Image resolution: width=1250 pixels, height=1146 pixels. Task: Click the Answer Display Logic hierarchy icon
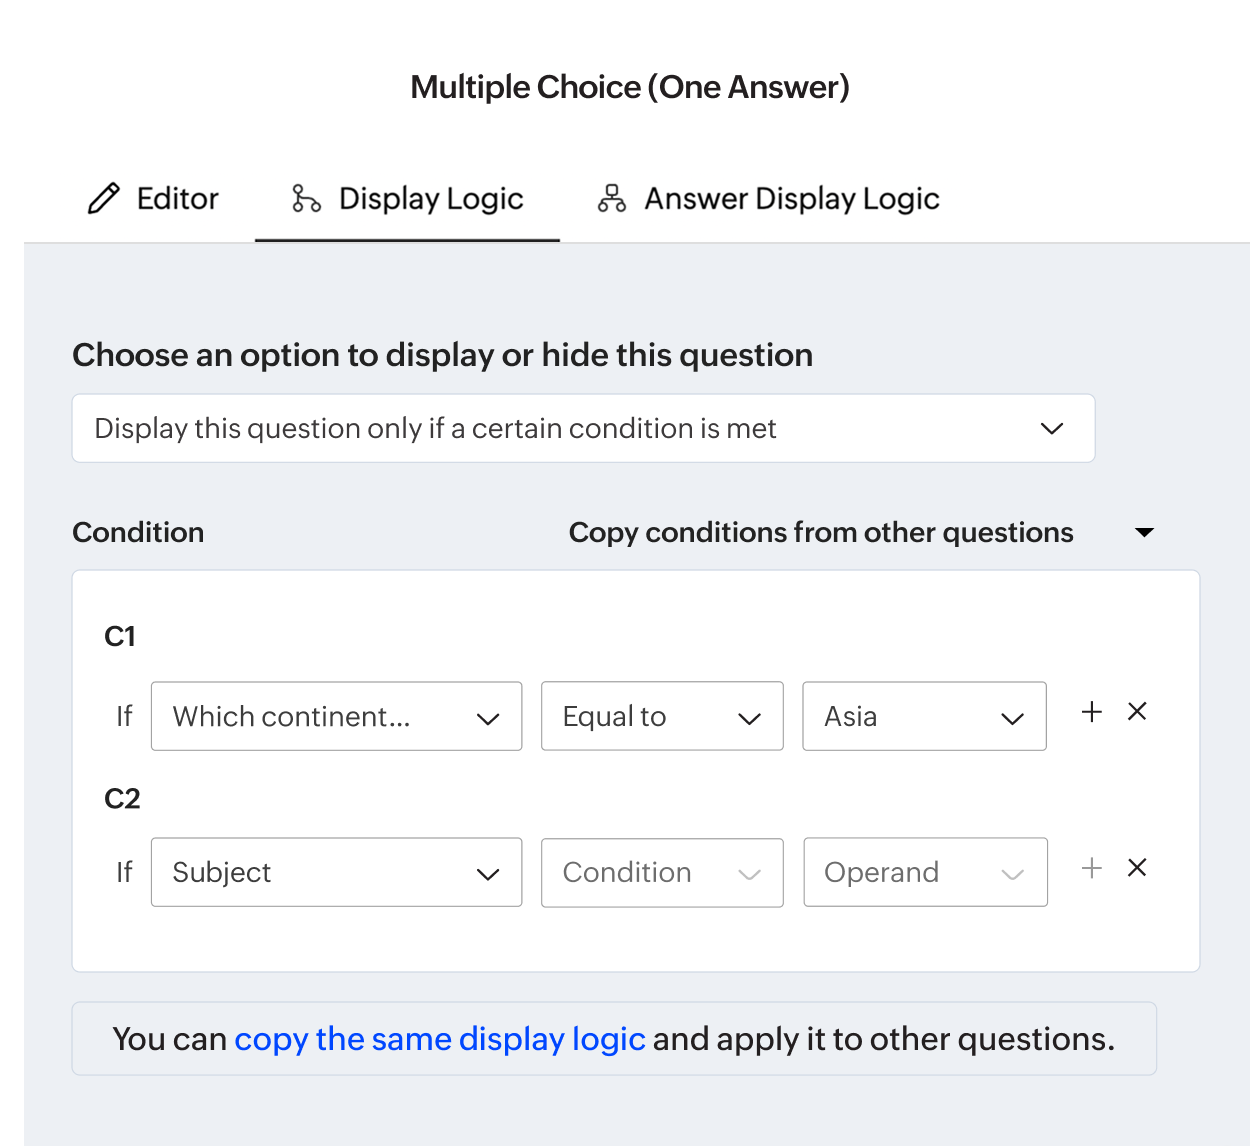(x=612, y=199)
